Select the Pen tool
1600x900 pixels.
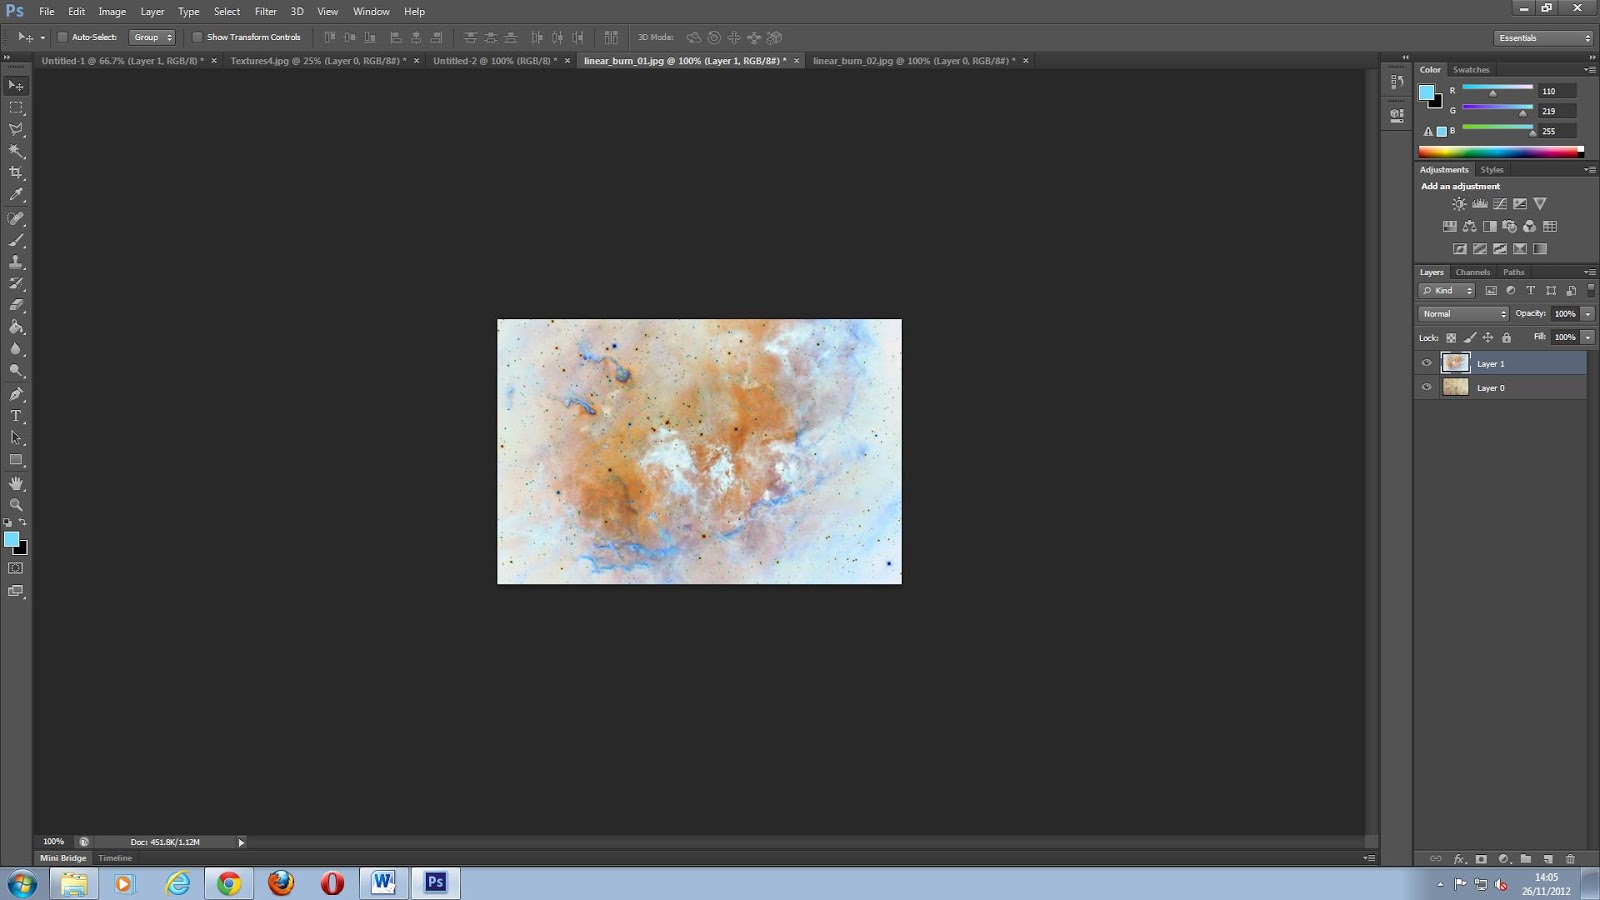point(16,394)
